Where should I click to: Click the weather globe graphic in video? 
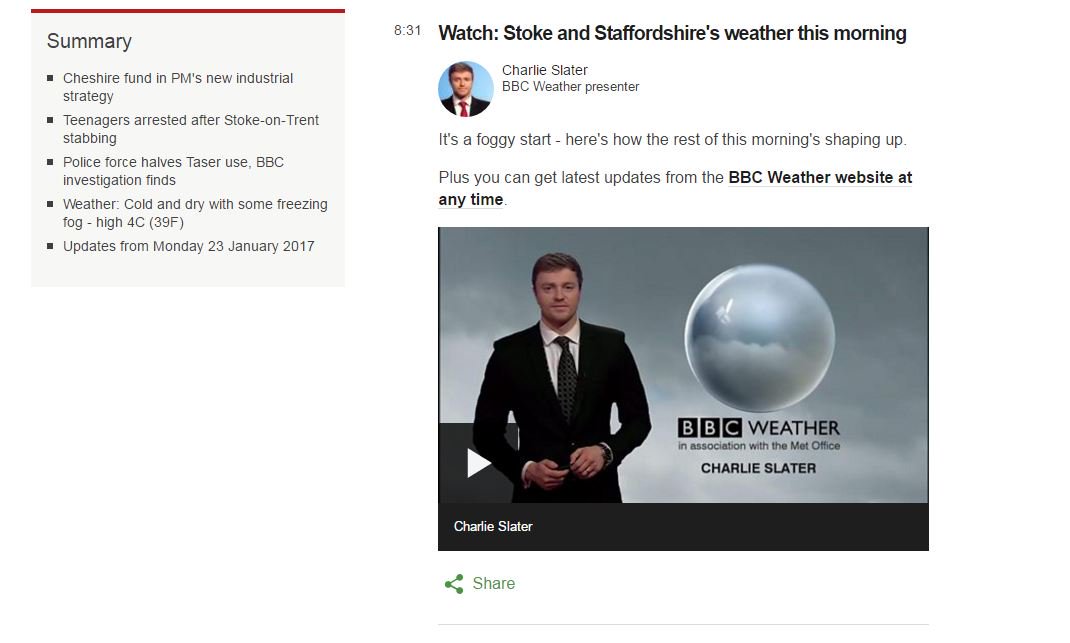click(760, 338)
